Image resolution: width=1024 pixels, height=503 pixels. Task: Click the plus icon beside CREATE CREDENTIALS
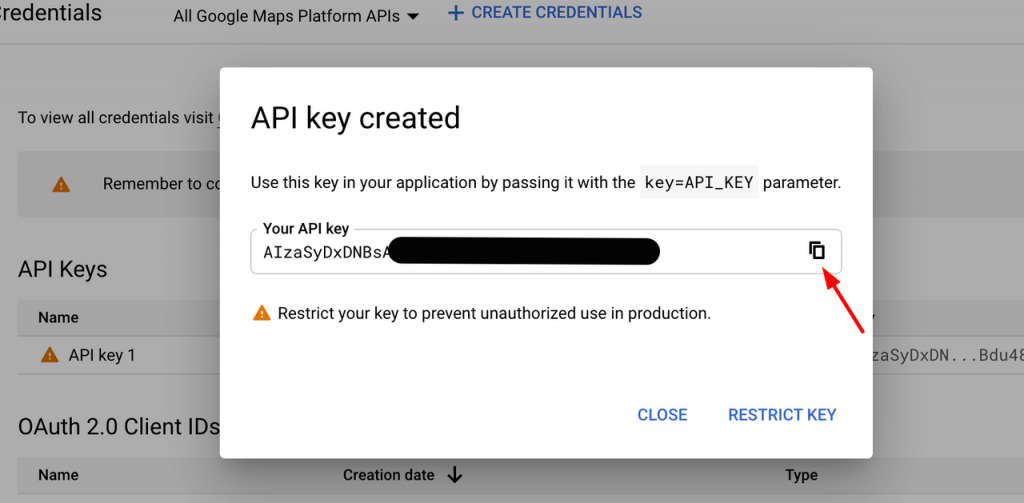click(455, 12)
